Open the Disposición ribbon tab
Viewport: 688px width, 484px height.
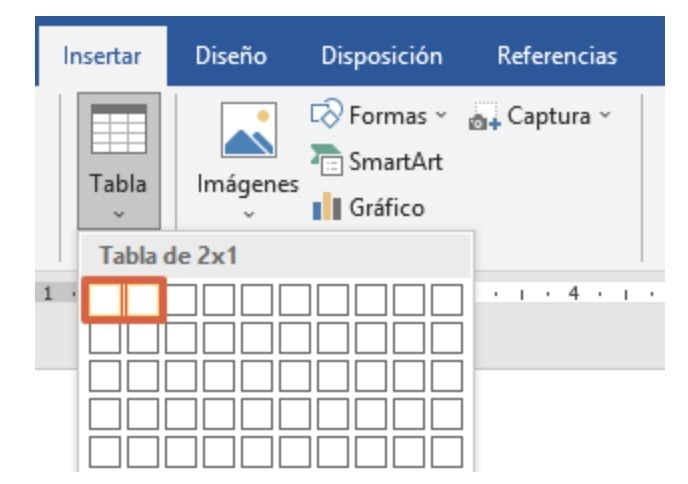(x=381, y=57)
